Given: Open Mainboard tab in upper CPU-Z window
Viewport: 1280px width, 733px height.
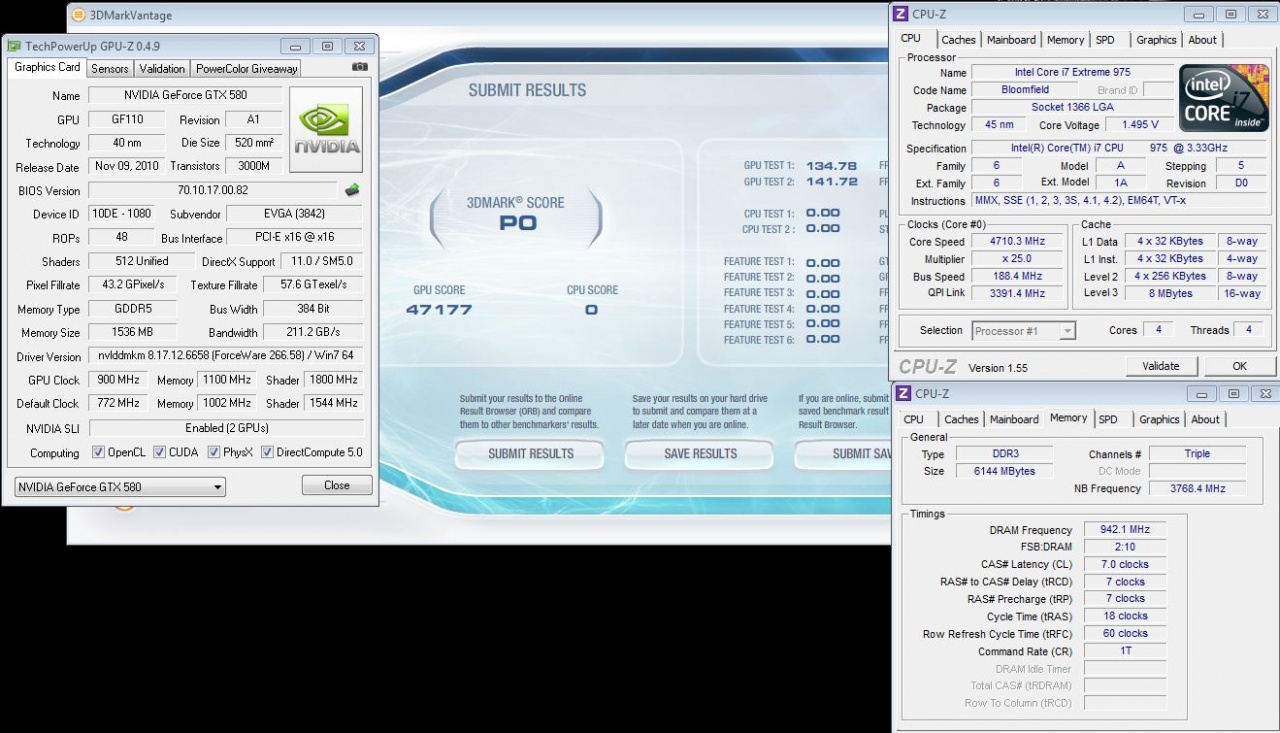Looking at the screenshot, I should [1011, 40].
